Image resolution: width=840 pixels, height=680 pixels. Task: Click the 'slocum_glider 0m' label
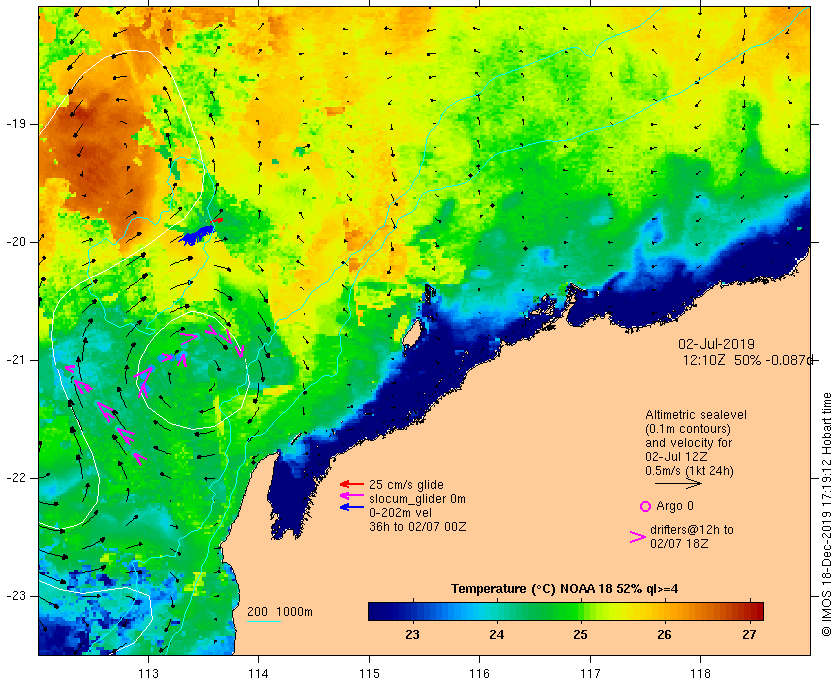(x=417, y=499)
